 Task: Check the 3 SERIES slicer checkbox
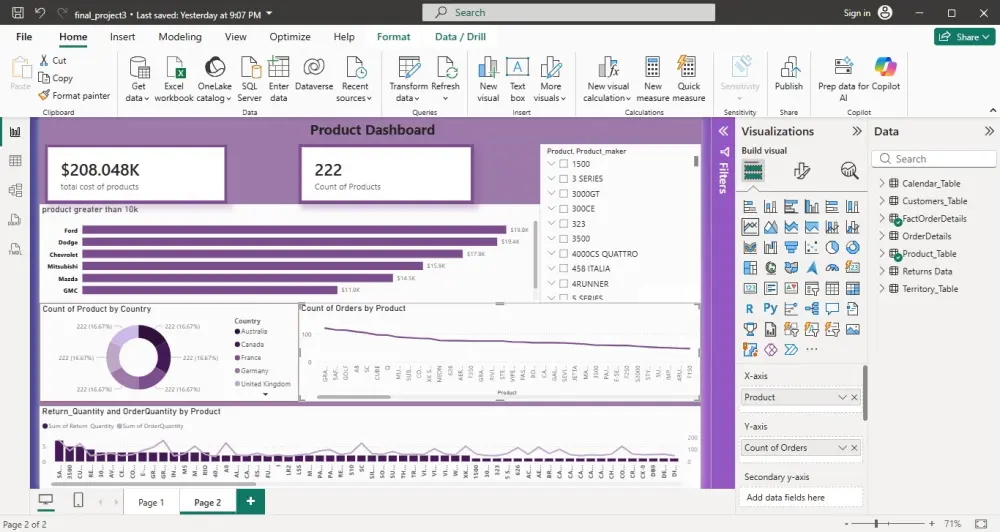coord(564,179)
